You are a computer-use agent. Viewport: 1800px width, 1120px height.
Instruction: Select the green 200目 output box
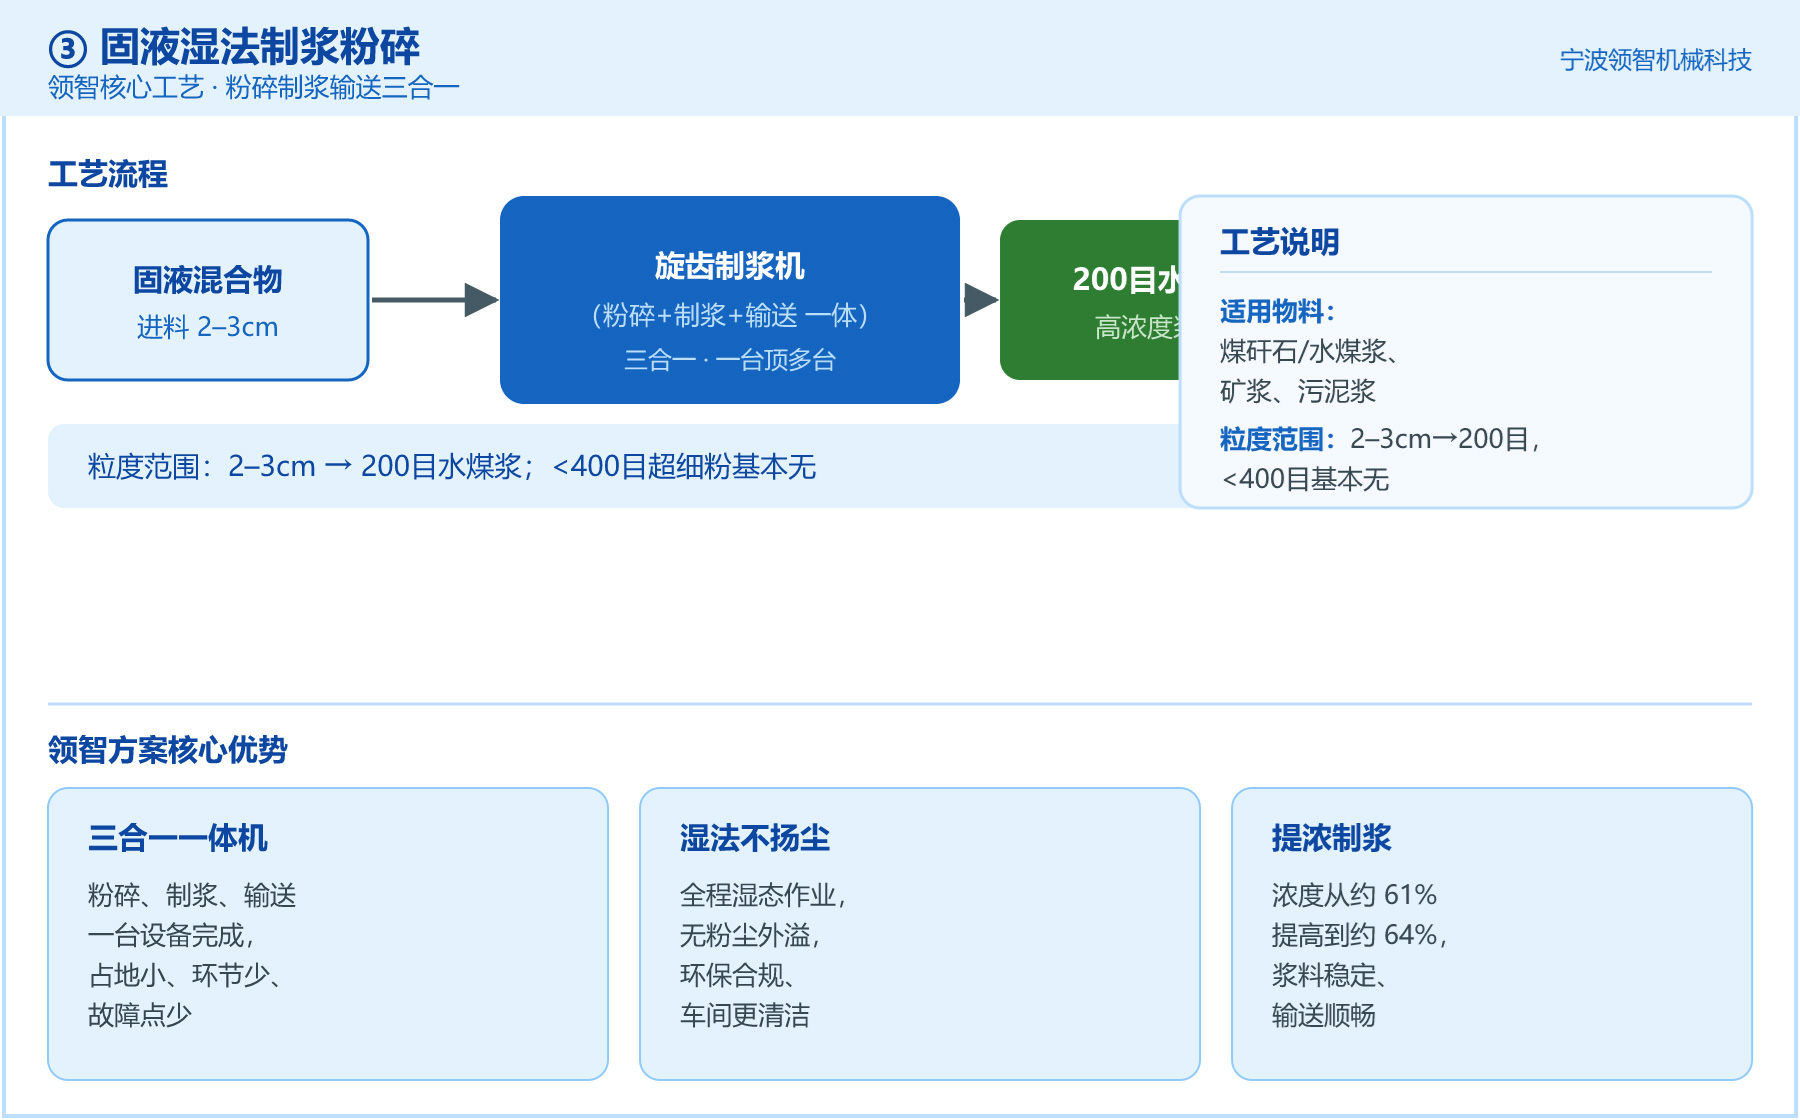click(1090, 300)
